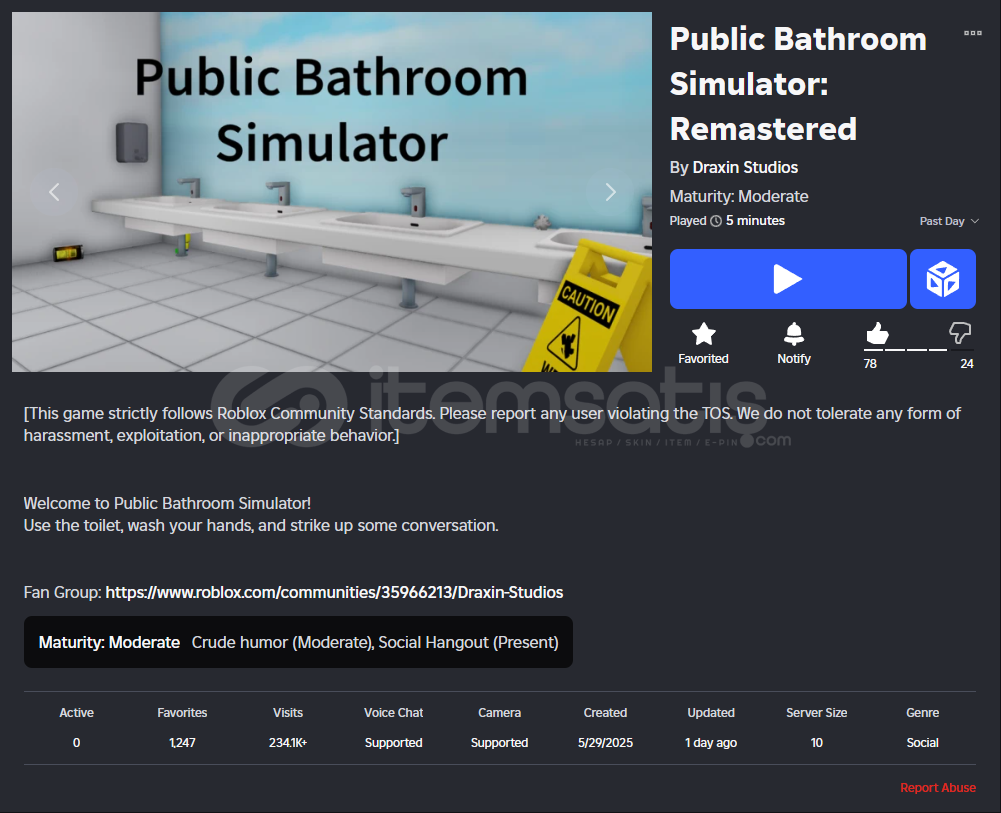Click the game screenshot thumbnail
The image size is (1001, 813).
click(x=332, y=191)
